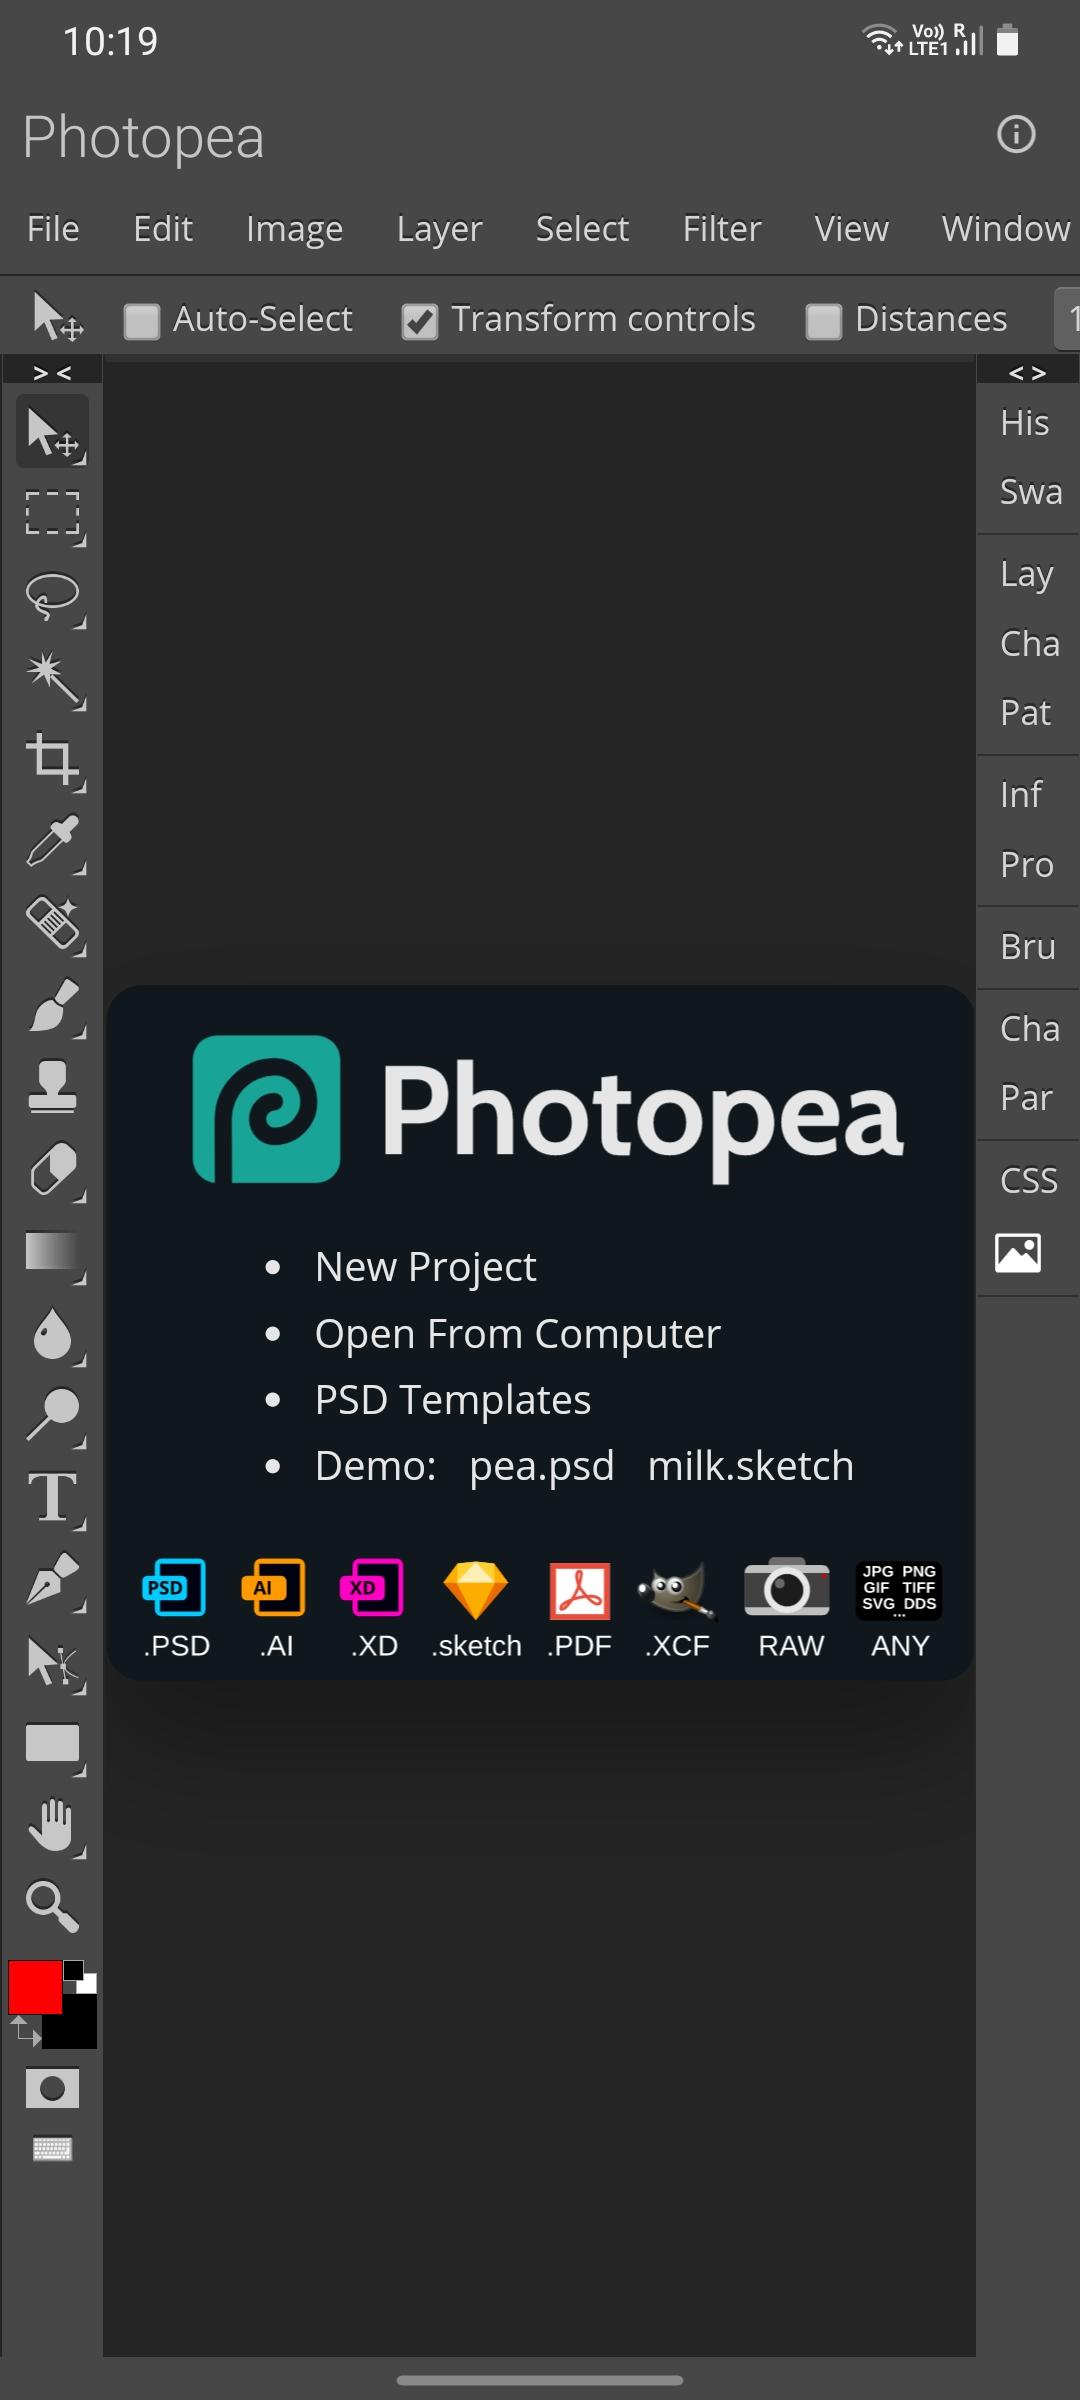Click Open From Computer
Viewport: 1080px width, 2400px height.
tap(517, 1334)
